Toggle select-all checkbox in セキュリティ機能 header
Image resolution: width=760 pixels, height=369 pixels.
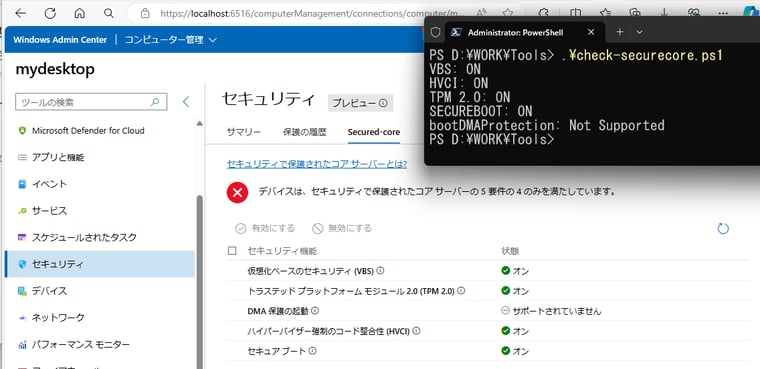[232, 251]
